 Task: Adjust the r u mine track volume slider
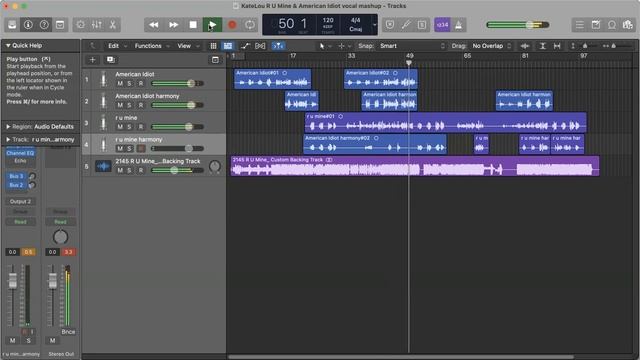pyautogui.click(x=177, y=127)
